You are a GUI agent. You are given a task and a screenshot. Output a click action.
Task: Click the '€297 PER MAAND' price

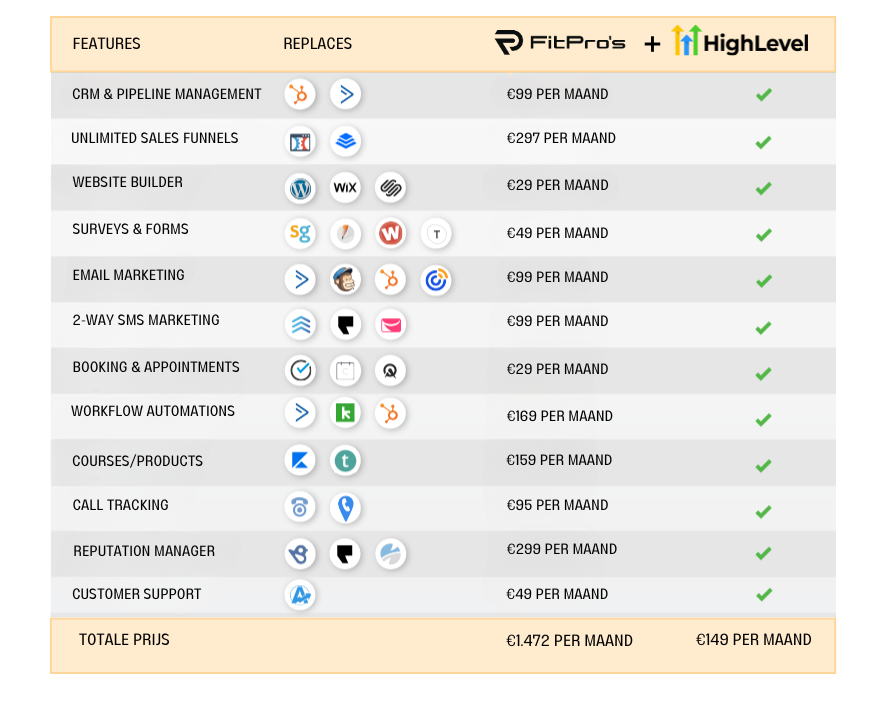(561, 138)
